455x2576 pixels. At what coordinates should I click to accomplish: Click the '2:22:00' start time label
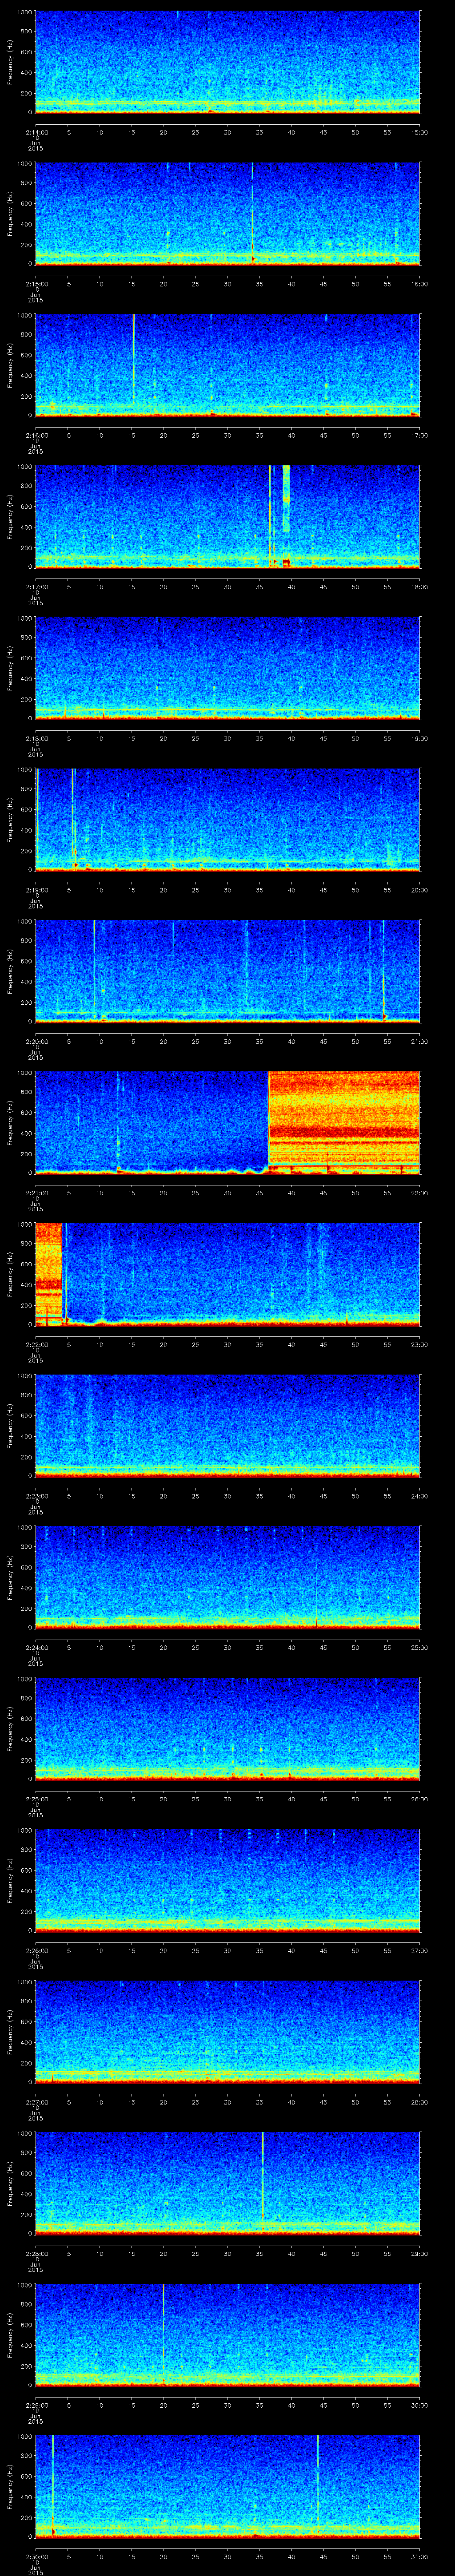pyautogui.click(x=36, y=1344)
